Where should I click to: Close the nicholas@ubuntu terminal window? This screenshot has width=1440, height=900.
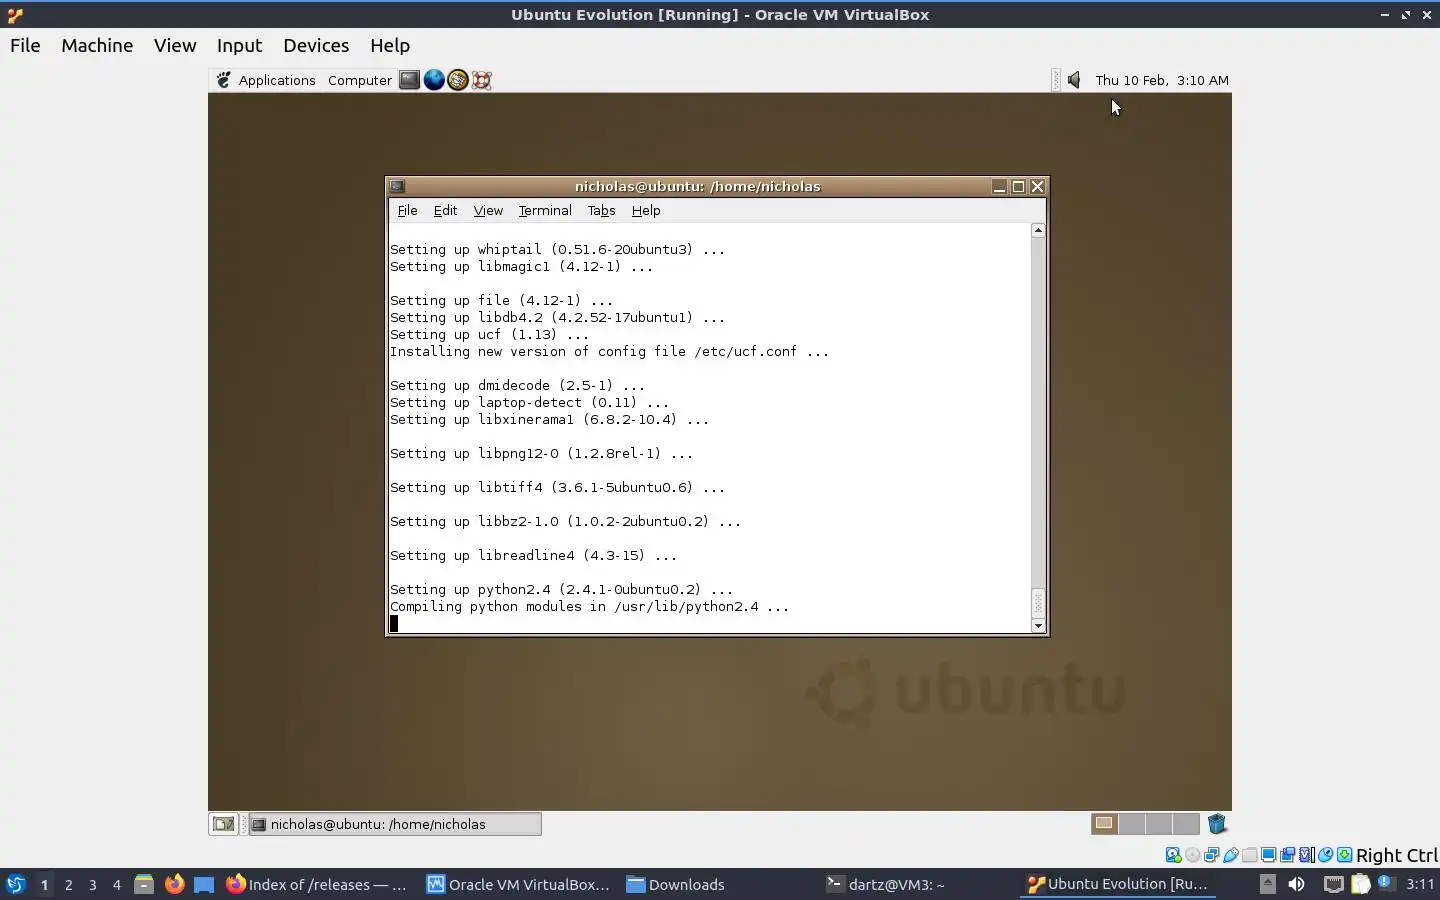point(1037,186)
